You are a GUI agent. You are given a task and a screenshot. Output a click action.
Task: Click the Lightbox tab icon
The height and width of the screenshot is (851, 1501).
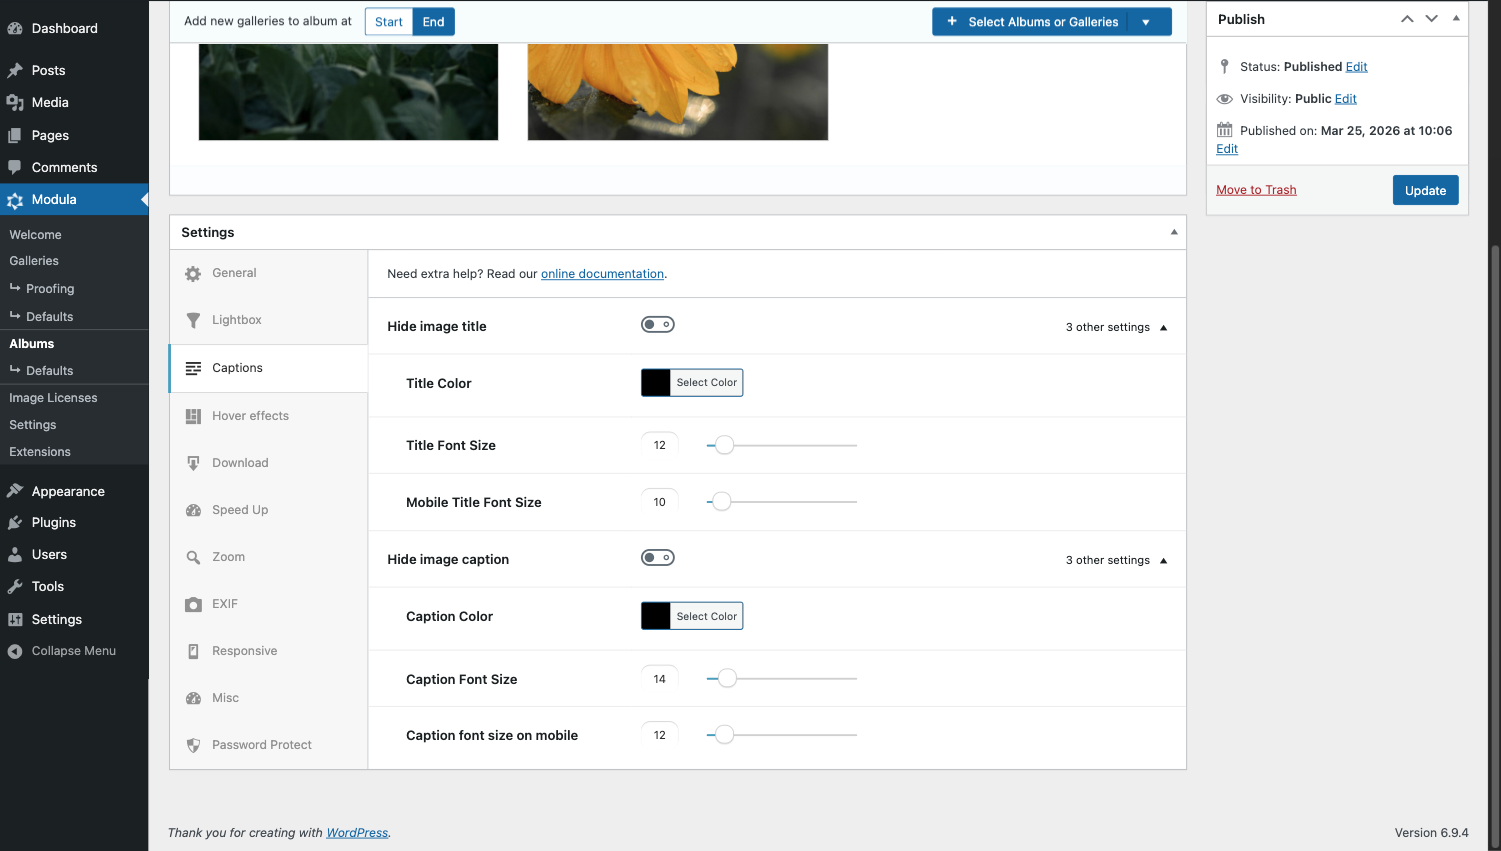click(193, 321)
